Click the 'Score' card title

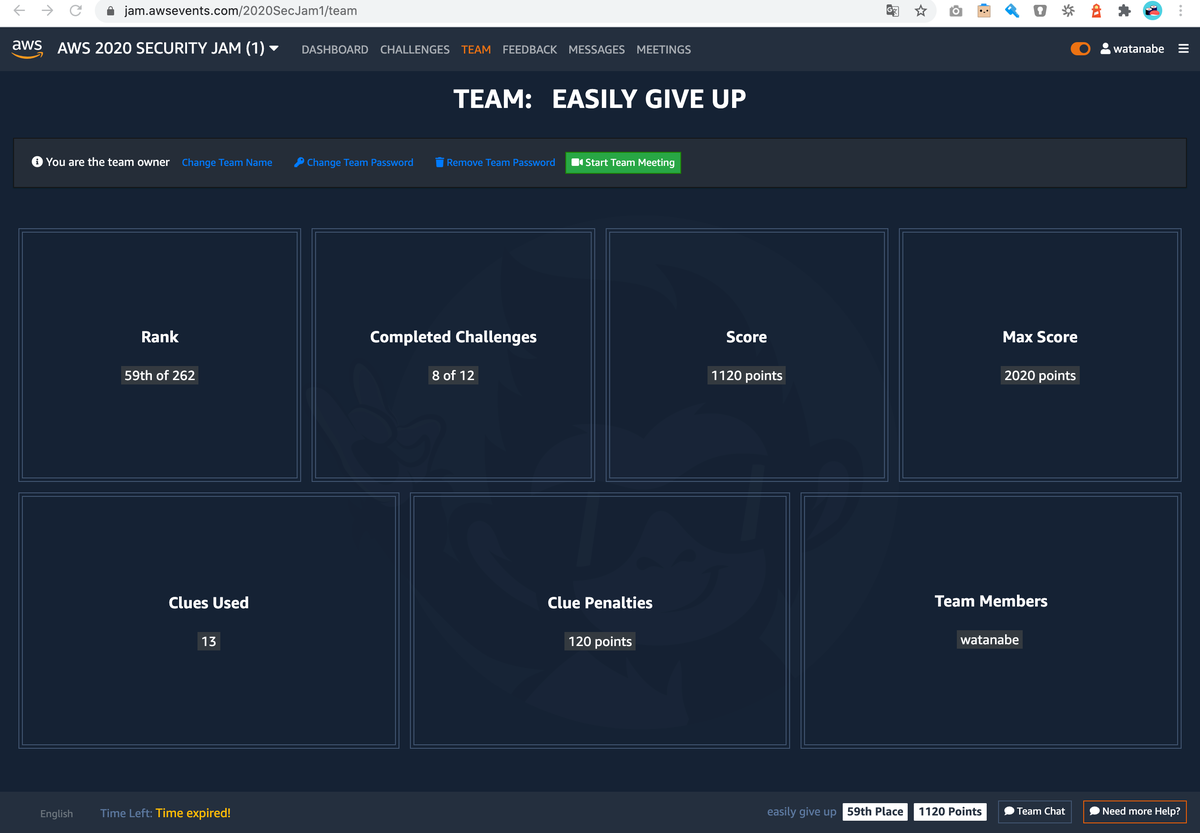point(747,337)
